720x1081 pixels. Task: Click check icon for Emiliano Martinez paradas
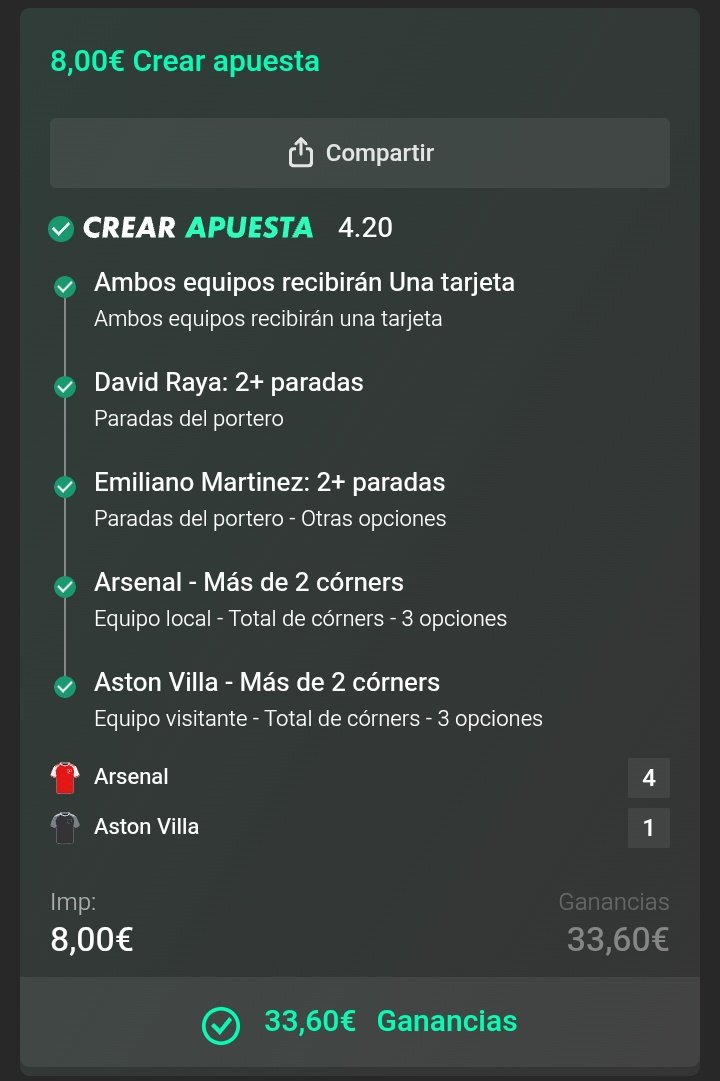click(x=66, y=487)
